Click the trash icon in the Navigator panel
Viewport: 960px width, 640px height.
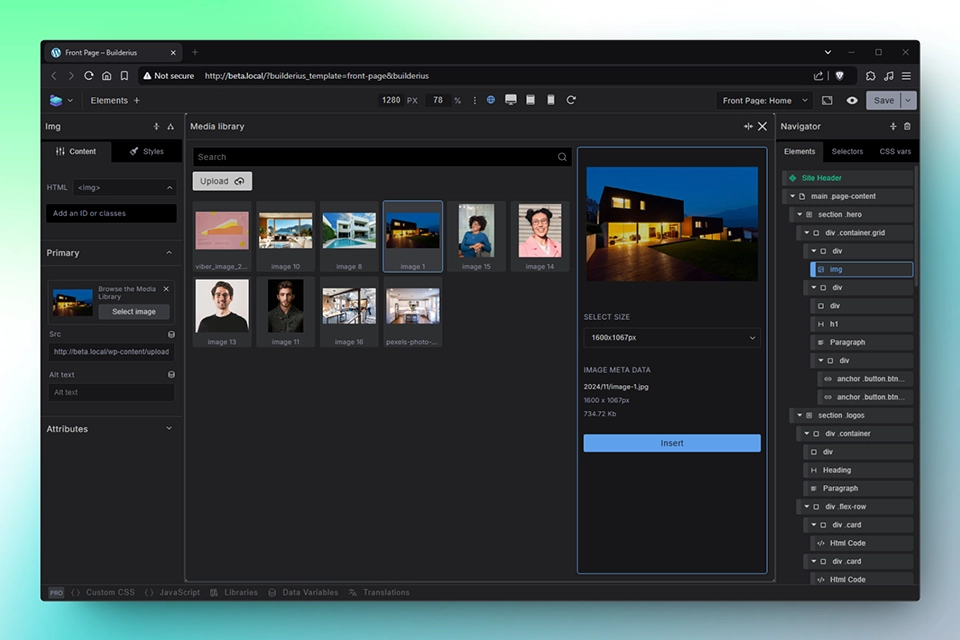907,126
